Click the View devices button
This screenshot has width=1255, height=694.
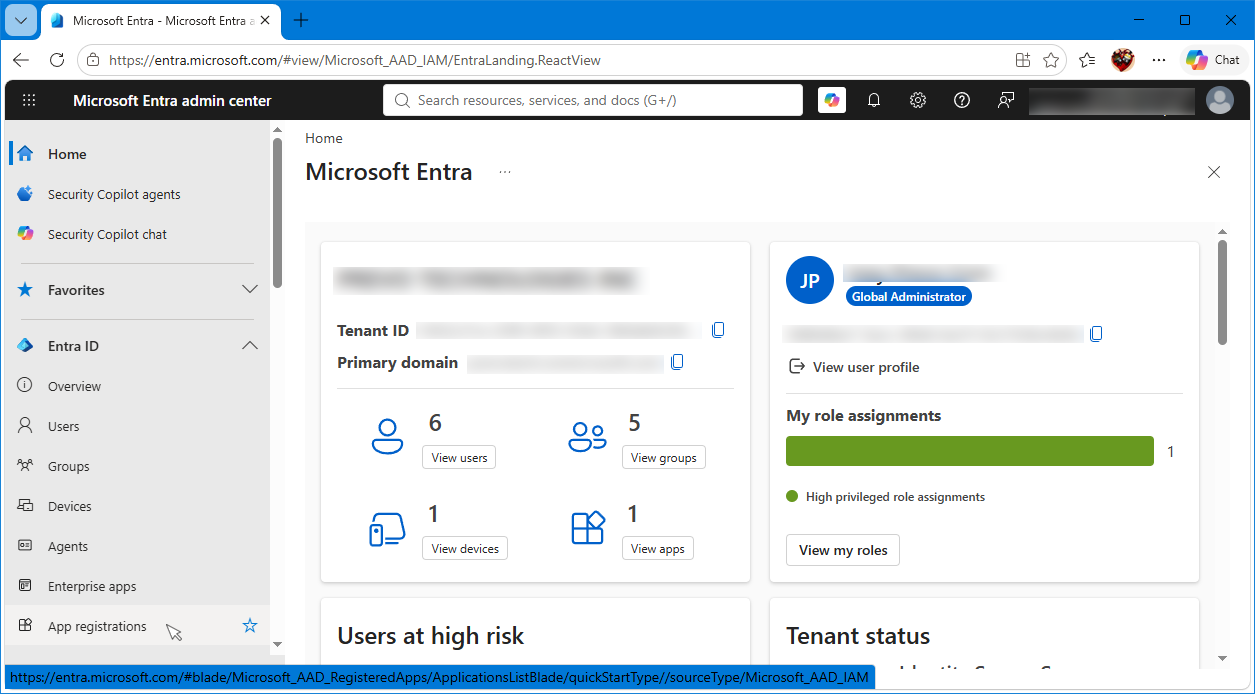click(x=465, y=549)
